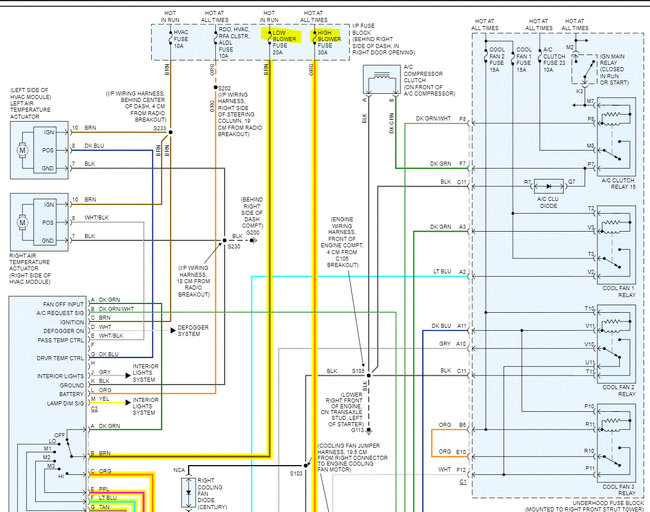
Task: Select the COOL FAN 2 RELAY label
Action: pyautogui.click(x=619, y=391)
